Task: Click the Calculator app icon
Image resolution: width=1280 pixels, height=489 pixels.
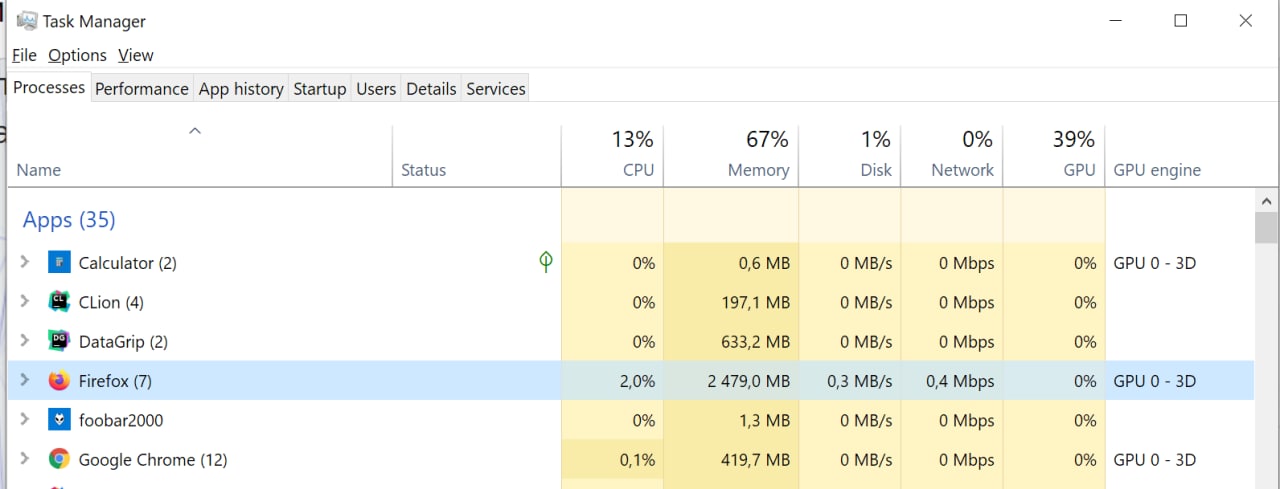Action: click(x=59, y=263)
